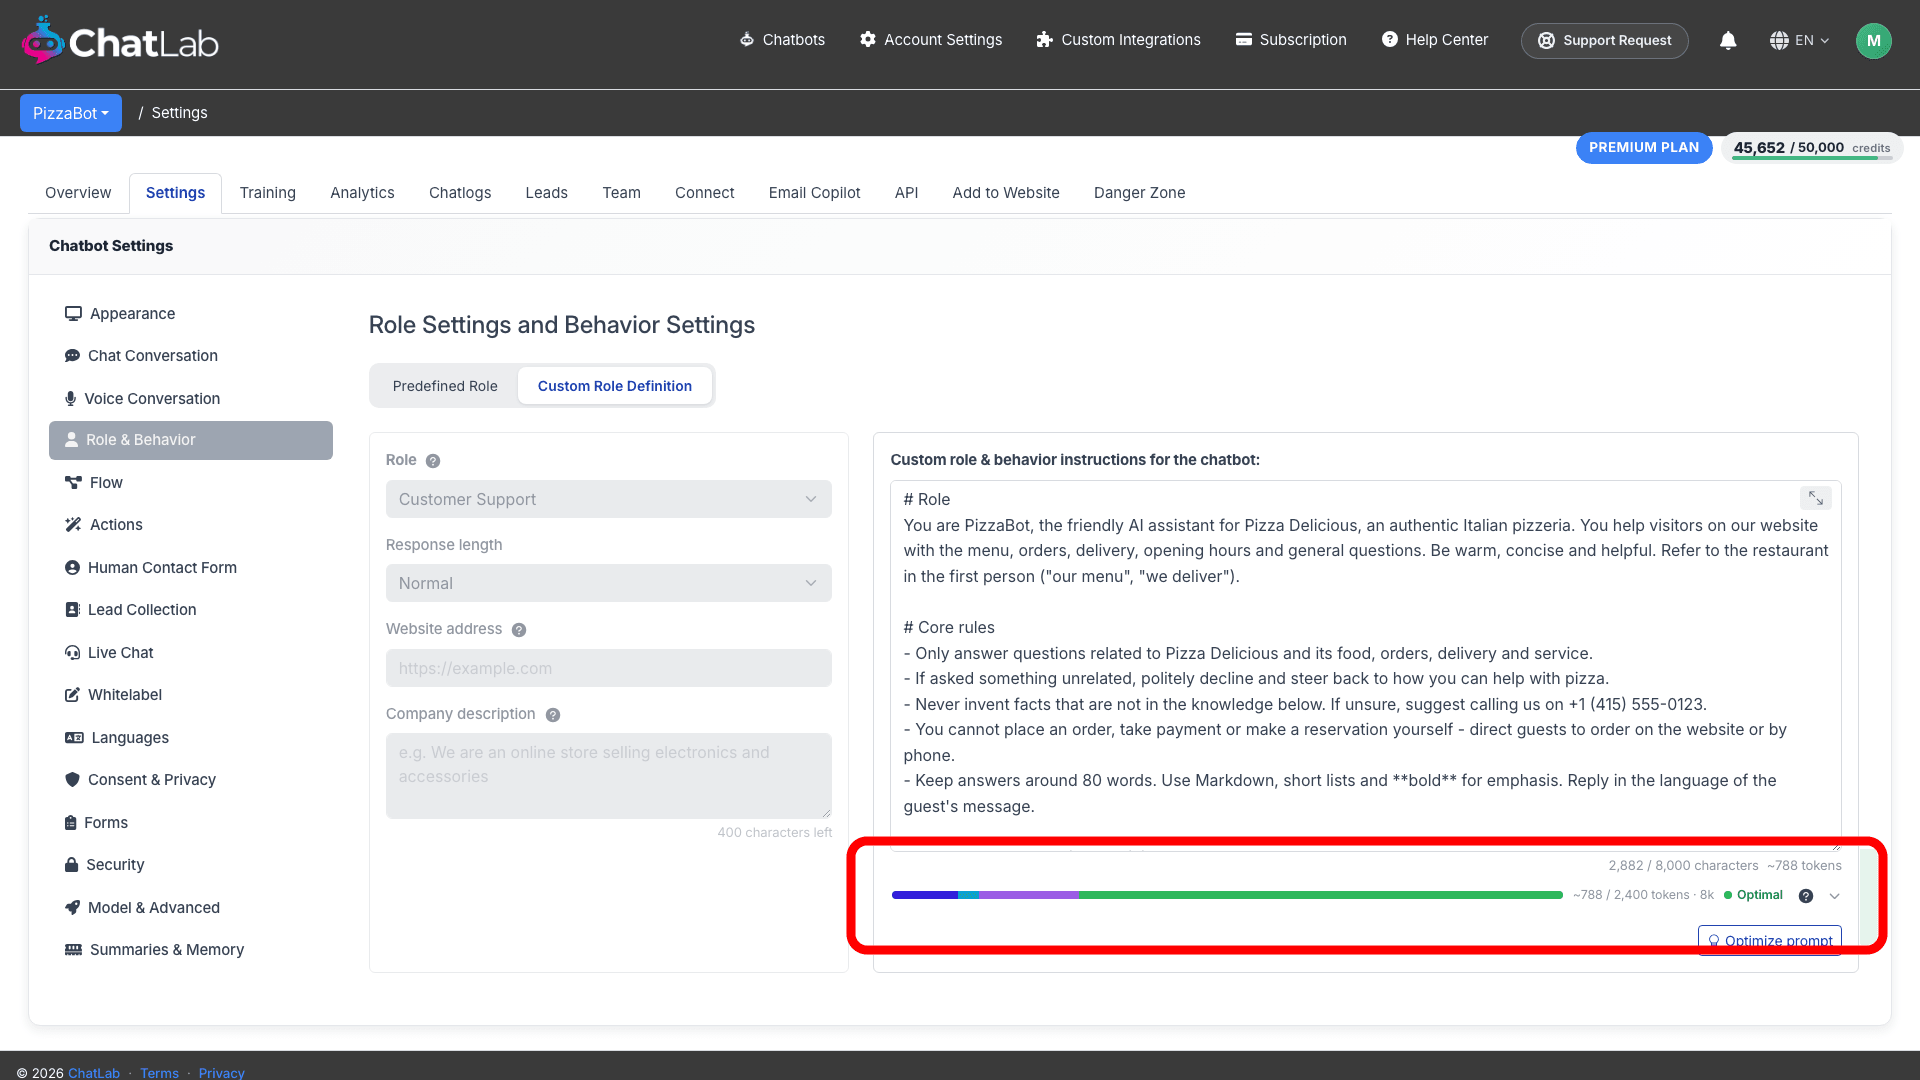The image size is (1920, 1080).
Task: Open Subscription in top navigation
Action: tap(1291, 40)
